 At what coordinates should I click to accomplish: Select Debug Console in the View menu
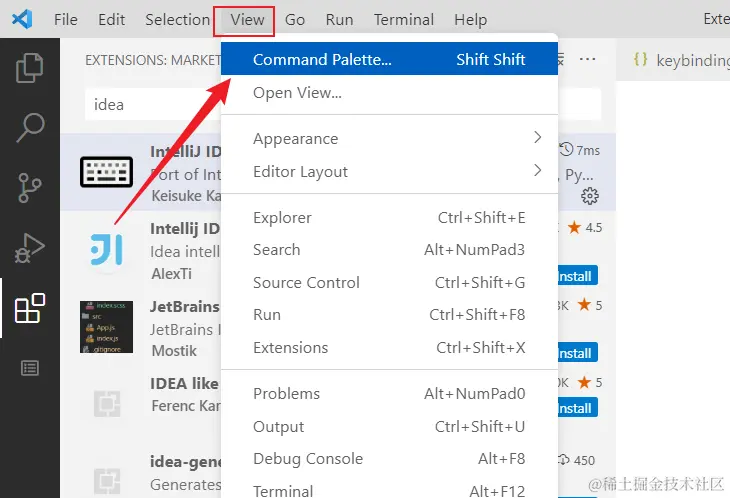click(389, 459)
